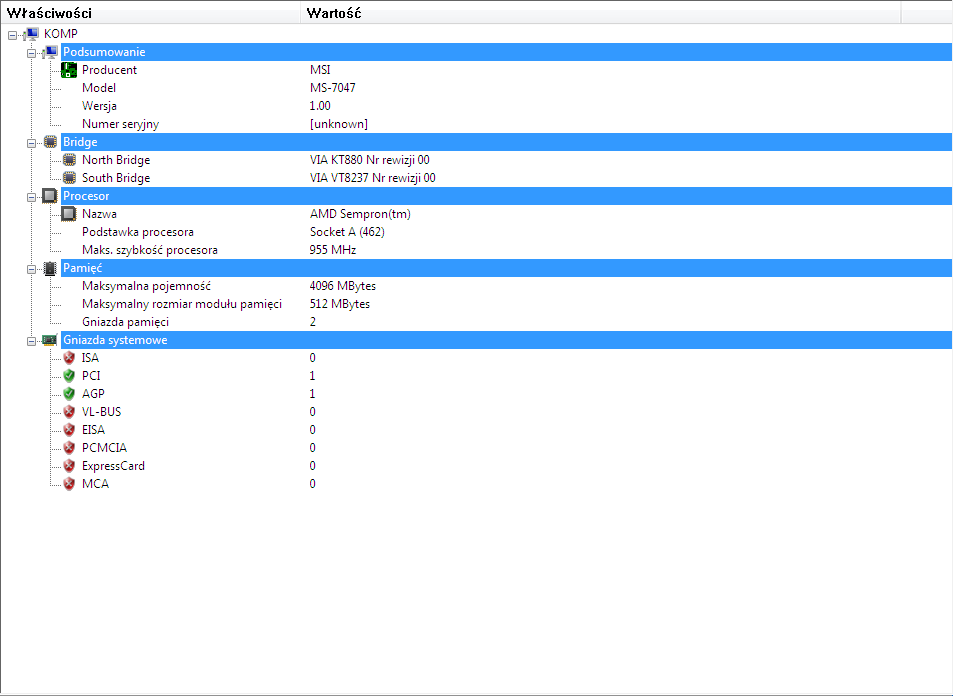
Task: Select the Maksymalna pojemność row label
Action: click(146, 286)
